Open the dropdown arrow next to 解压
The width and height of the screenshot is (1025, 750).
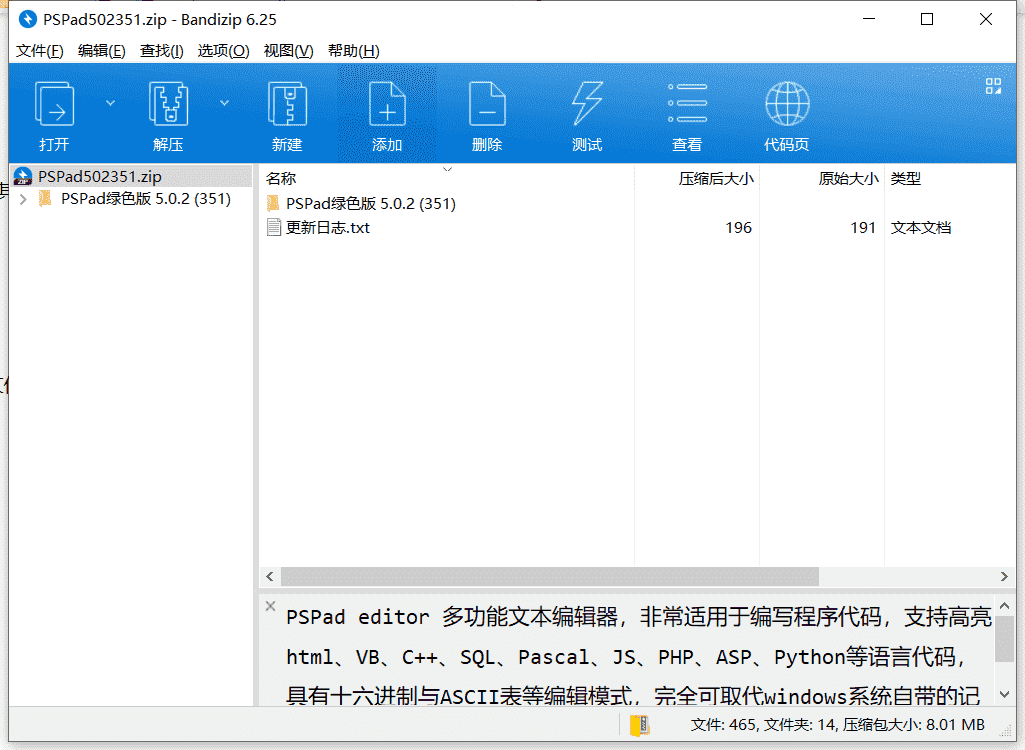pos(224,103)
